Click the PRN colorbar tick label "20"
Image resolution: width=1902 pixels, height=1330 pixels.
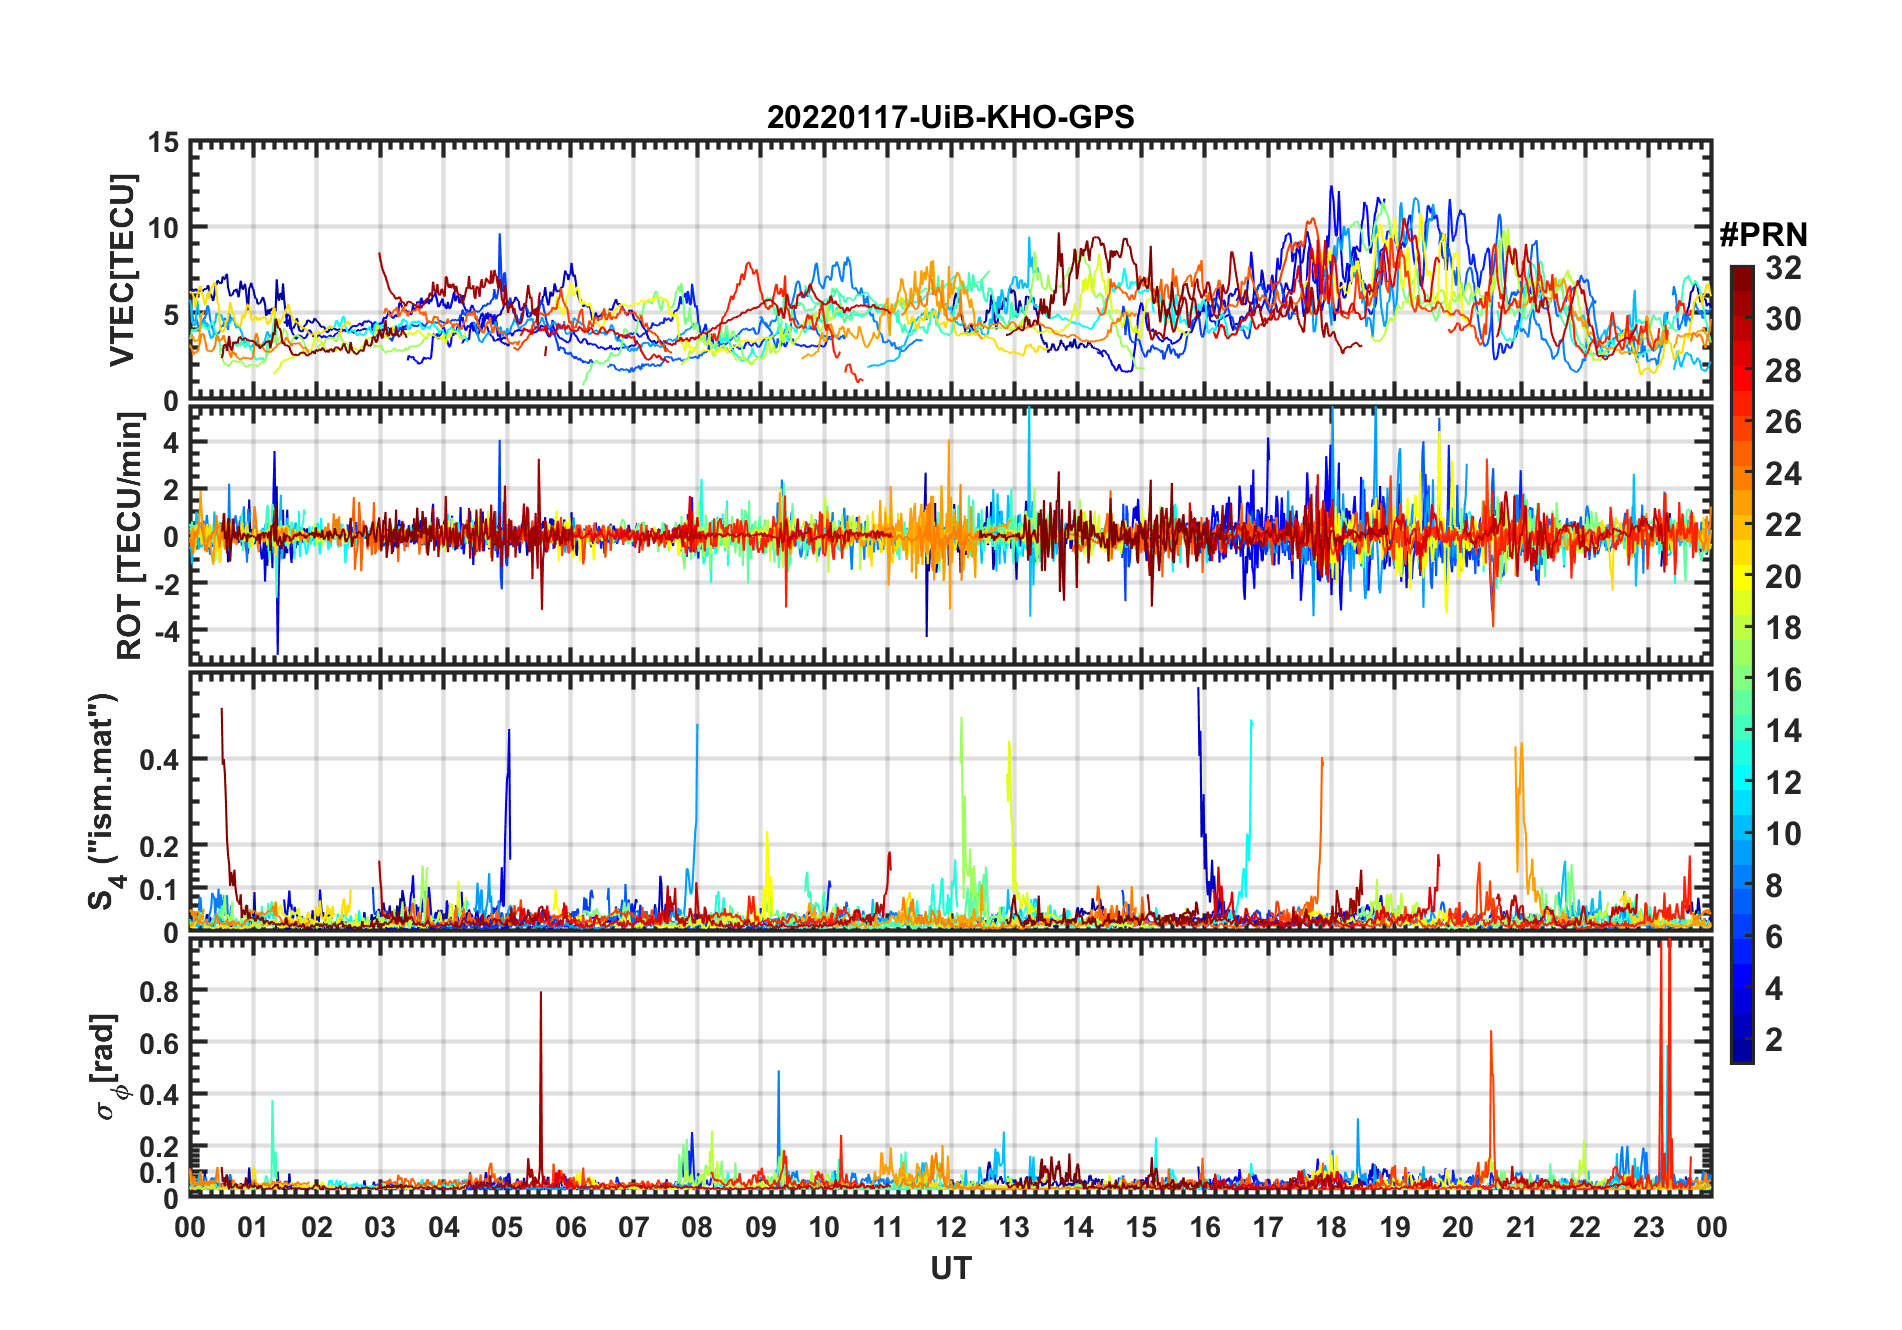point(1783,577)
